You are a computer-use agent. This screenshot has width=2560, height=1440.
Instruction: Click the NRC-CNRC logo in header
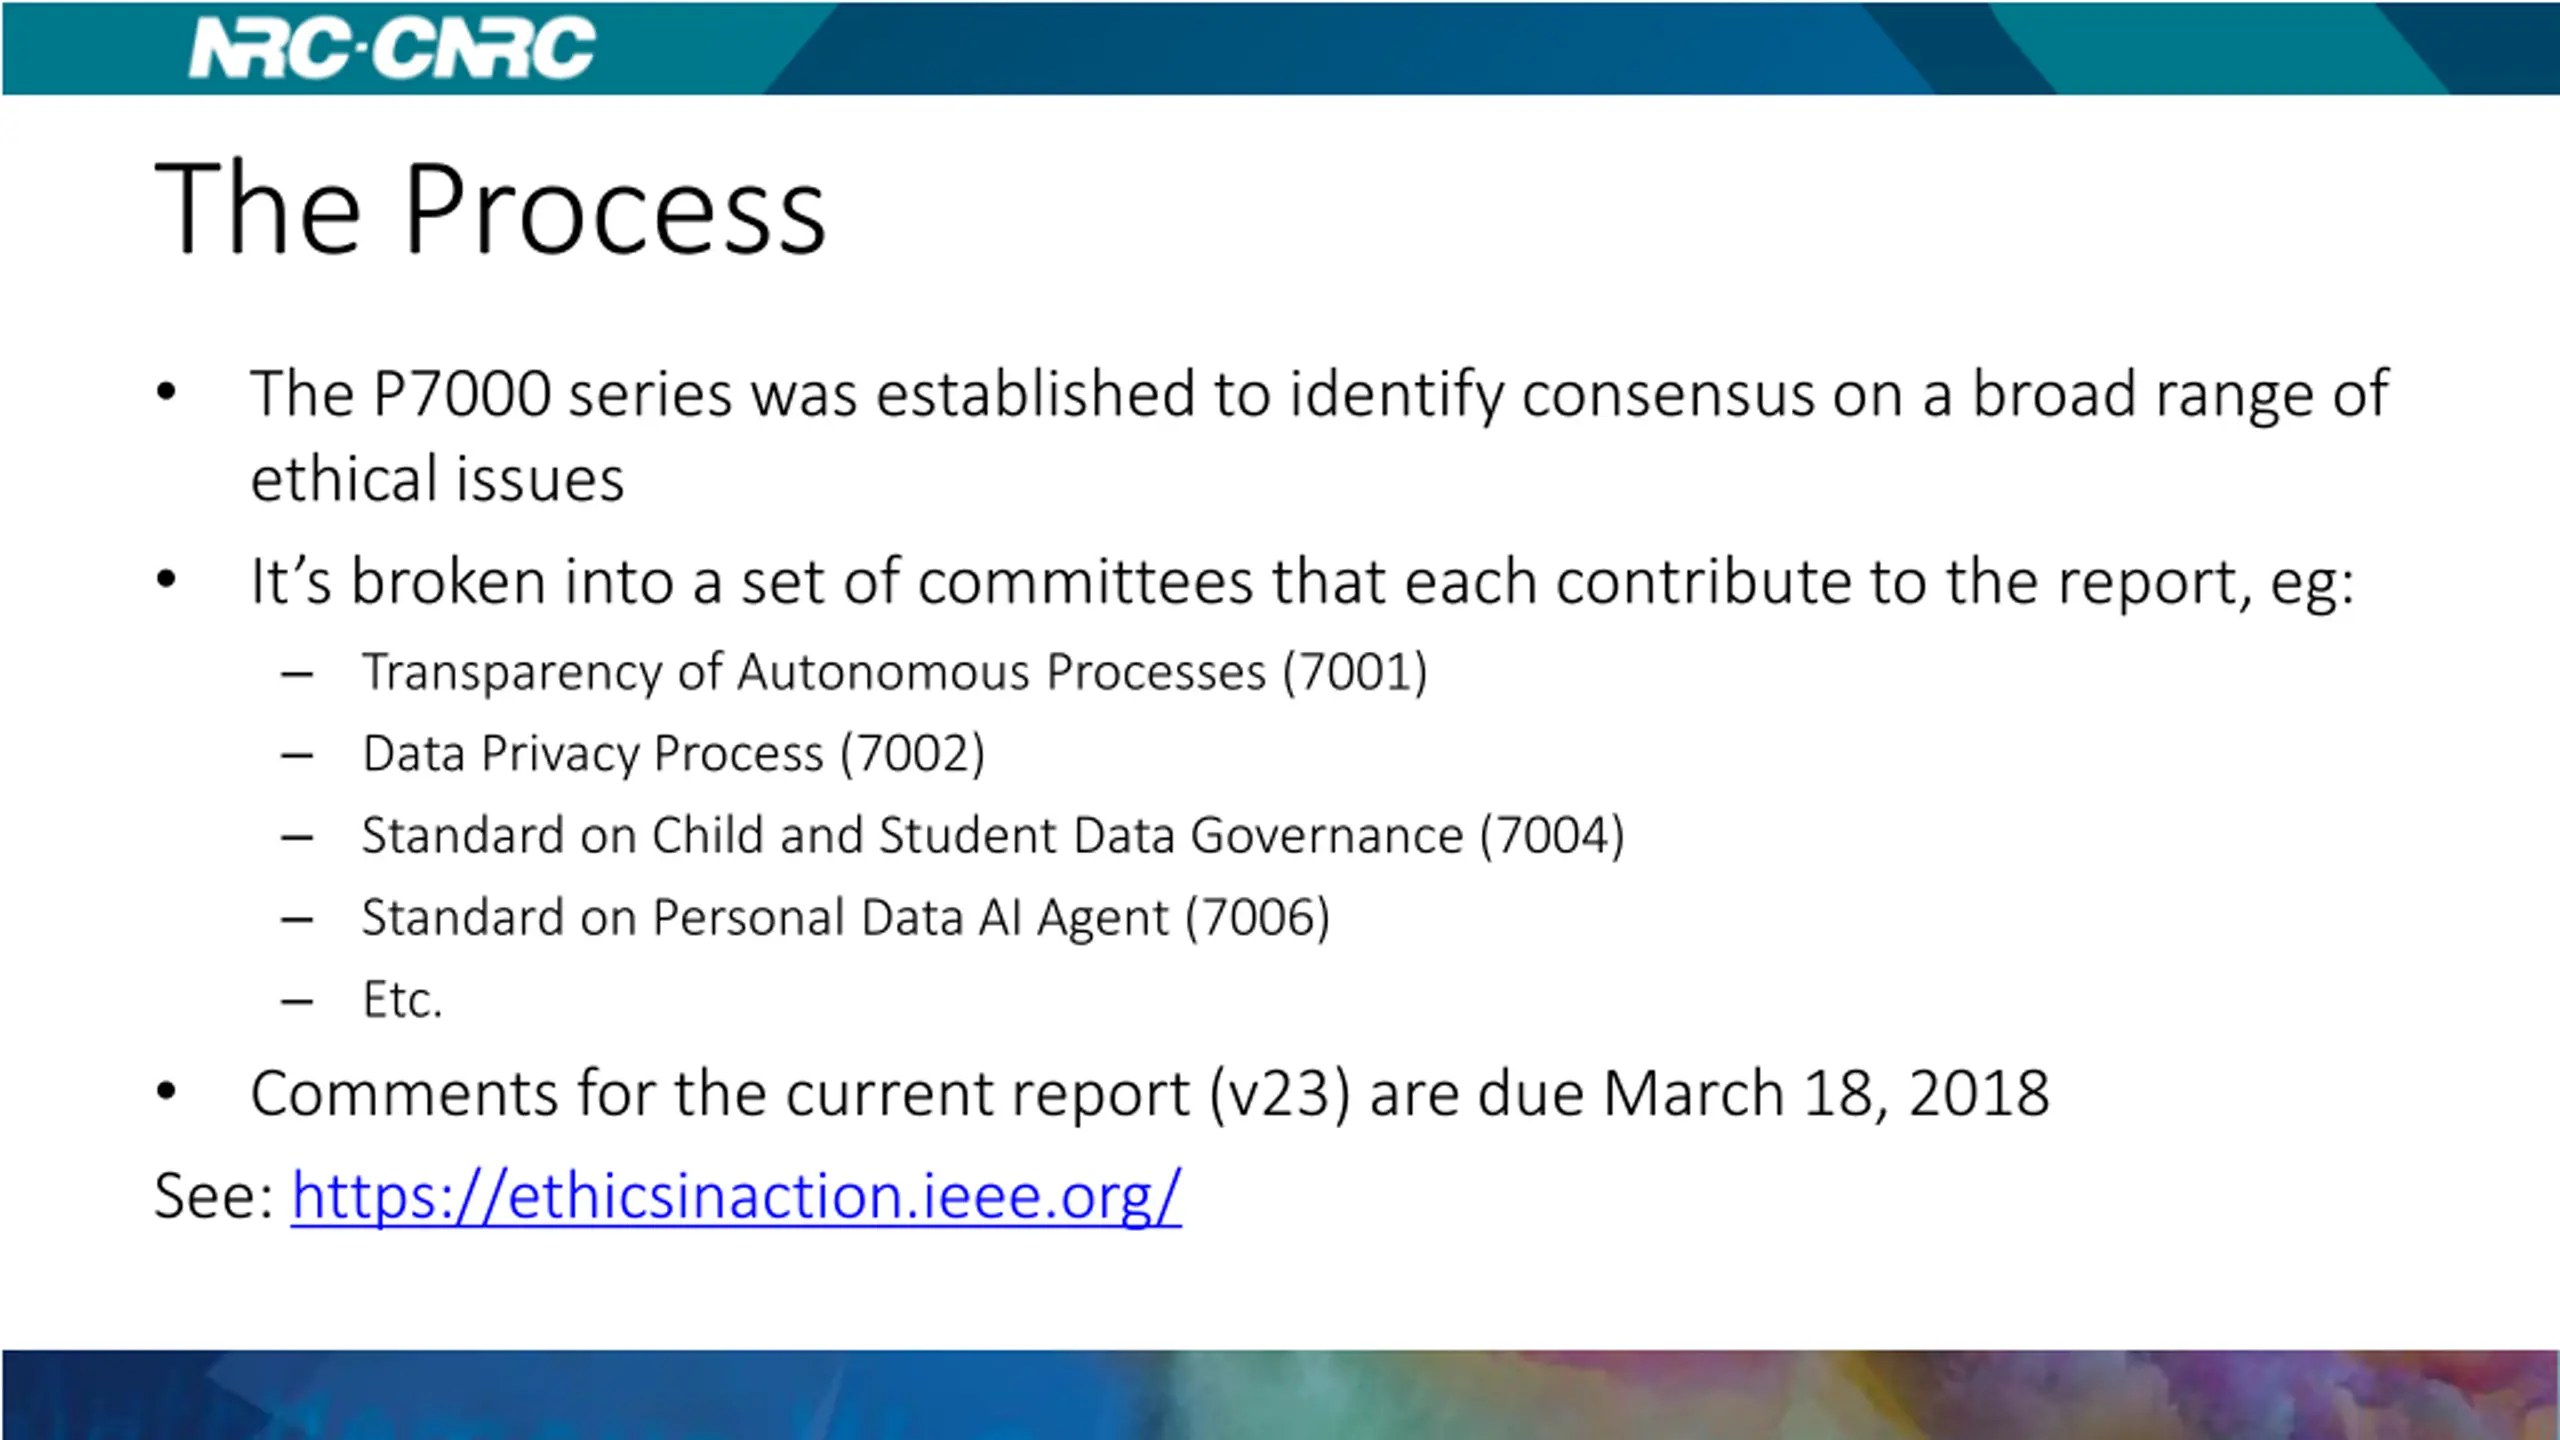tap(393, 48)
